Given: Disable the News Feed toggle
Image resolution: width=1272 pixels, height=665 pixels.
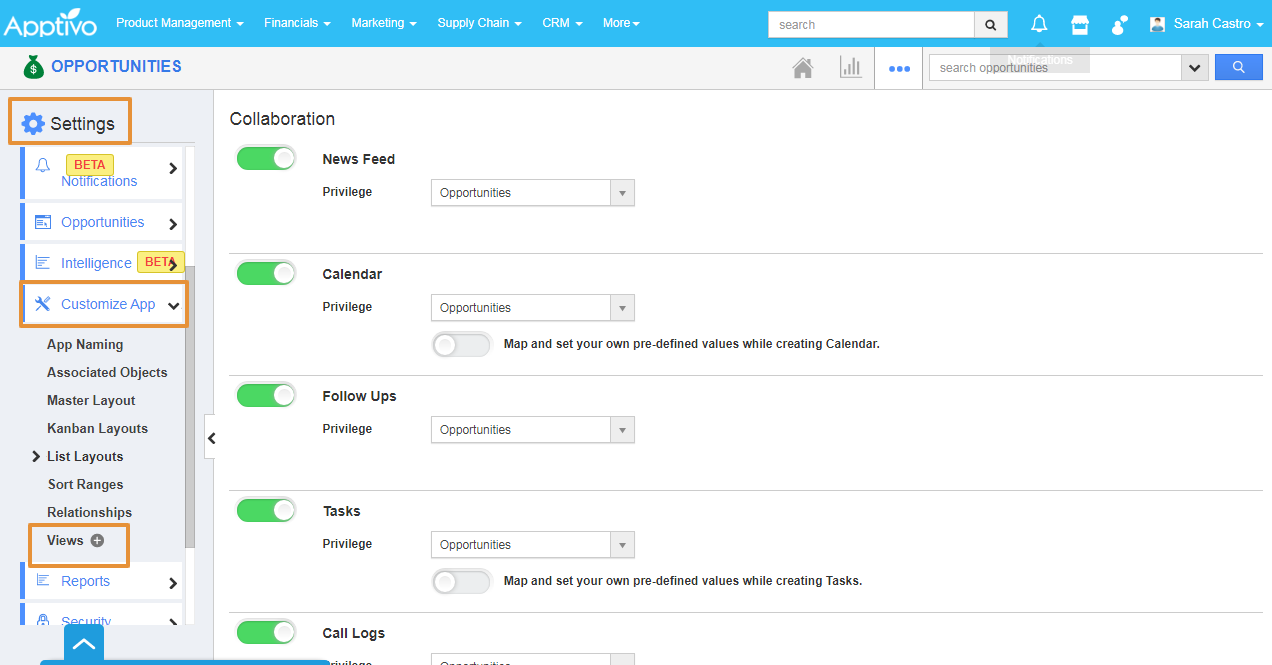Looking at the screenshot, I should click(x=266, y=158).
